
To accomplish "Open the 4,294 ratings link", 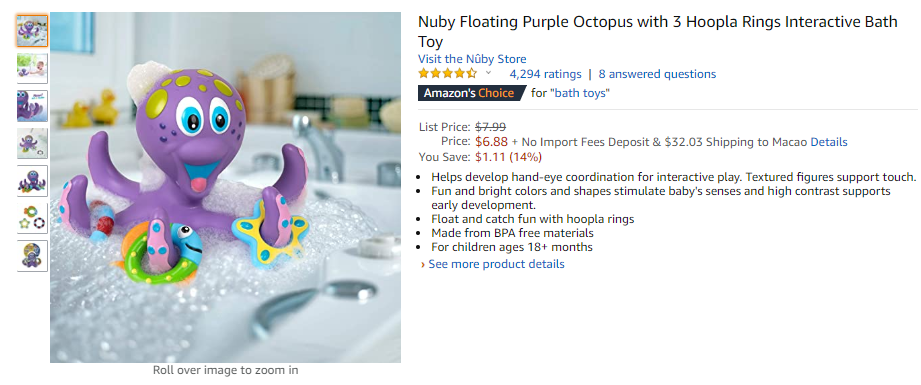I will [545, 74].
